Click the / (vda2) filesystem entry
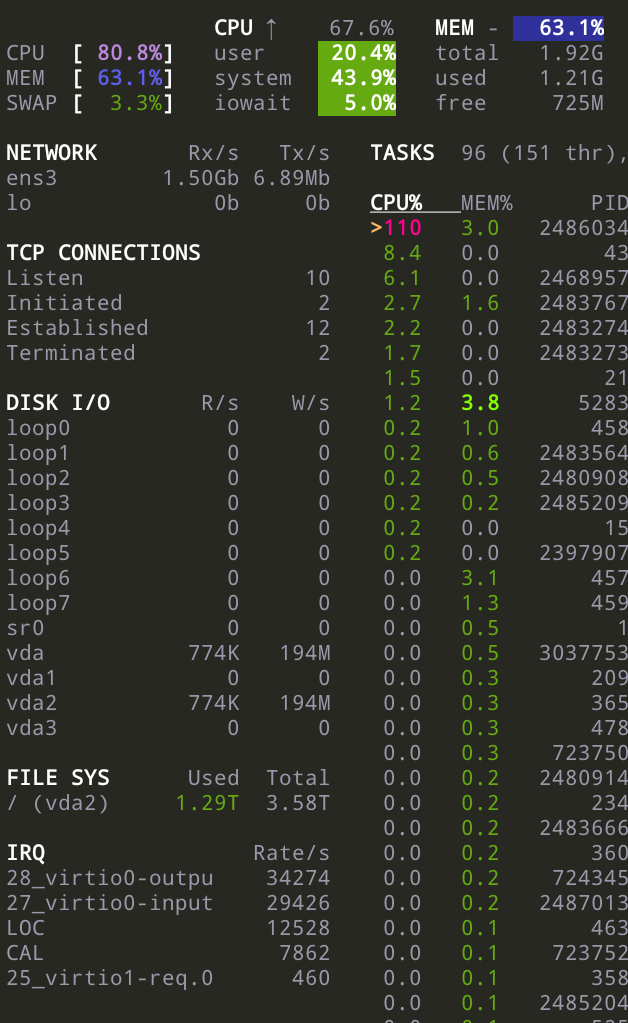This screenshot has height=1023, width=628. click(58, 803)
